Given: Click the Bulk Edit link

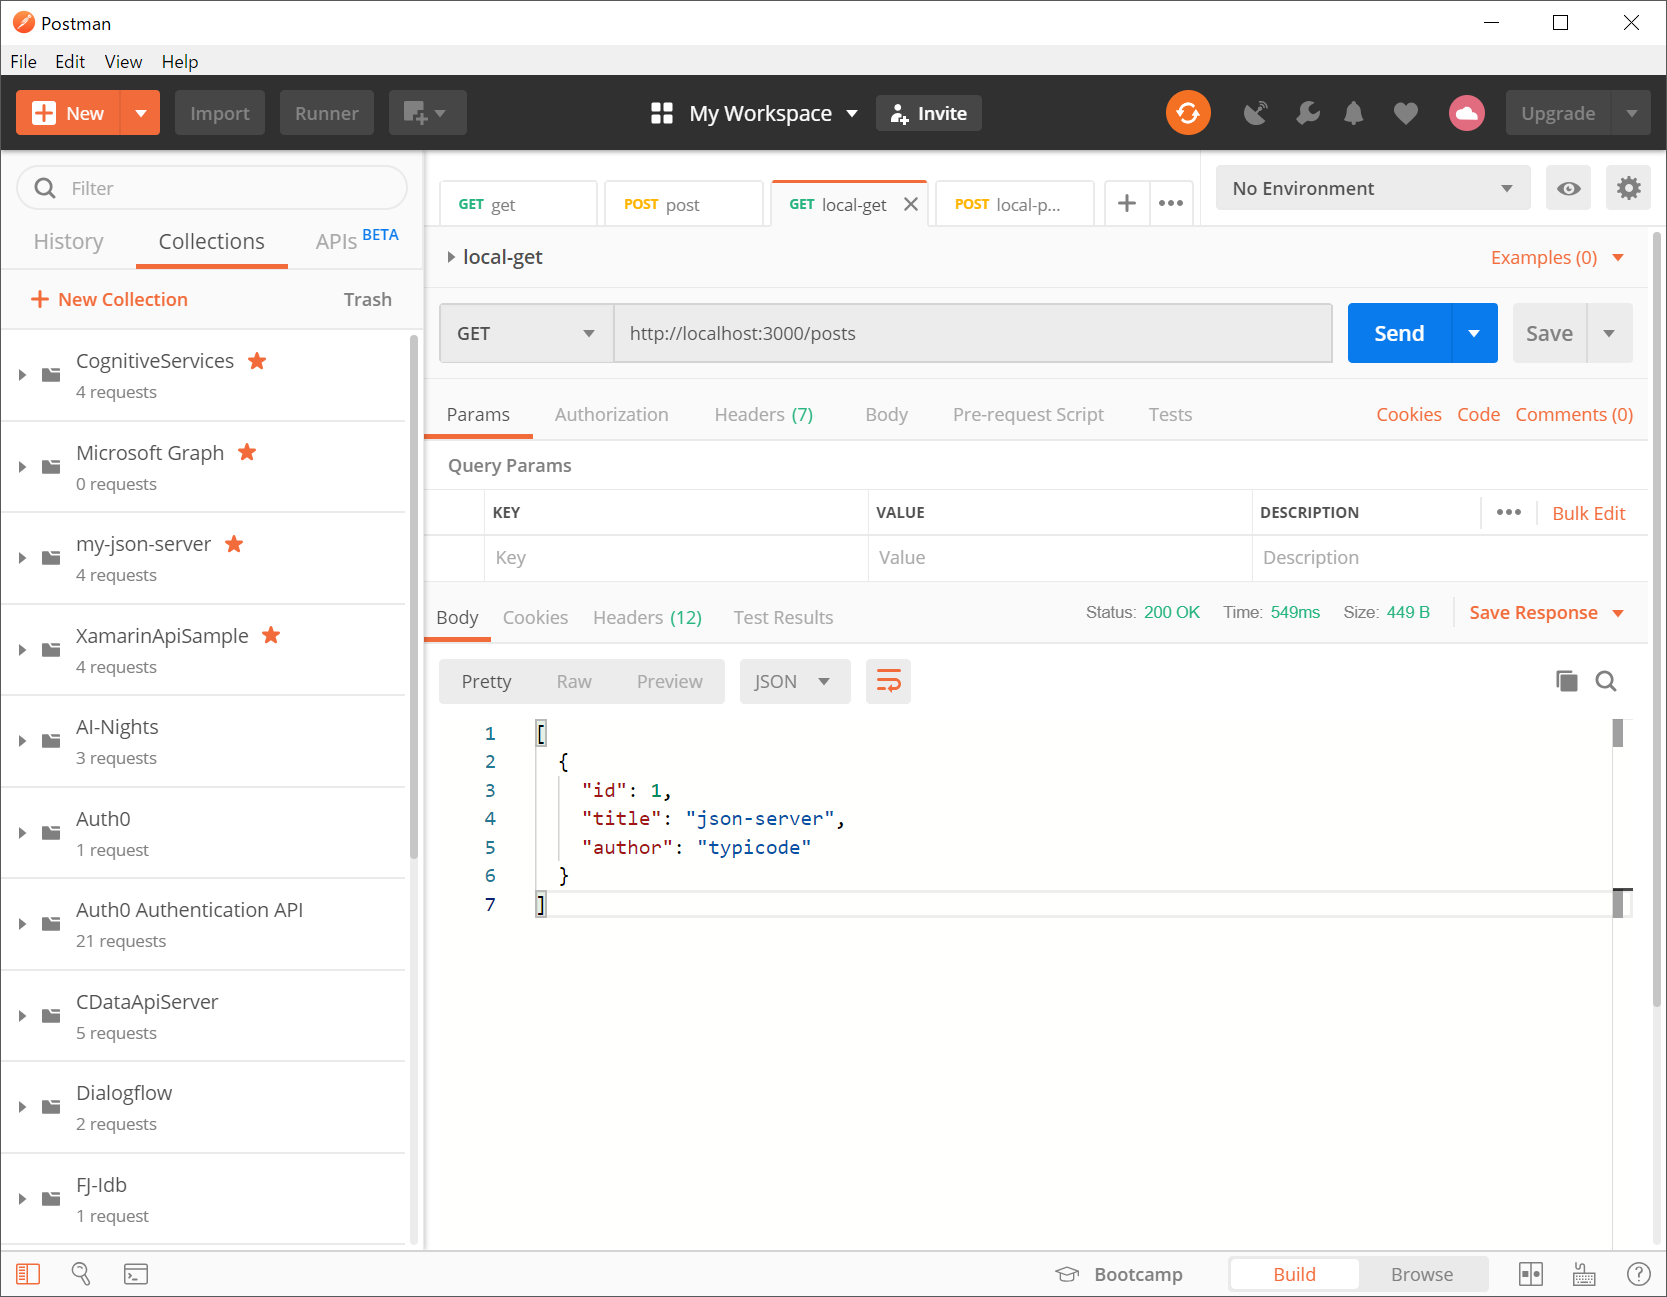Looking at the screenshot, I should [1588, 513].
